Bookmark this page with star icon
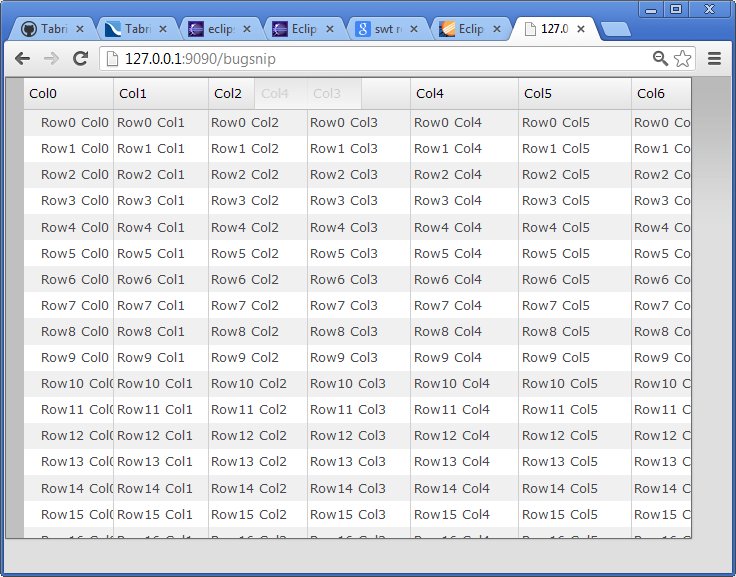This screenshot has width=736, height=577. pyautogui.click(x=683, y=59)
